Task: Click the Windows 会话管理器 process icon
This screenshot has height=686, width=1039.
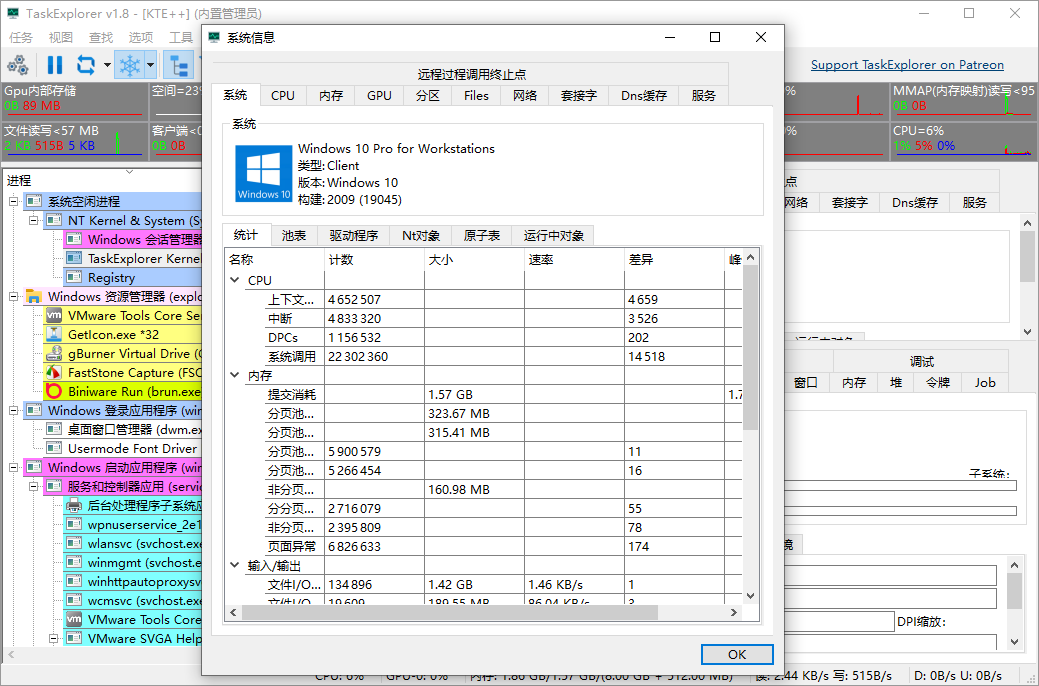Action: [x=74, y=239]
